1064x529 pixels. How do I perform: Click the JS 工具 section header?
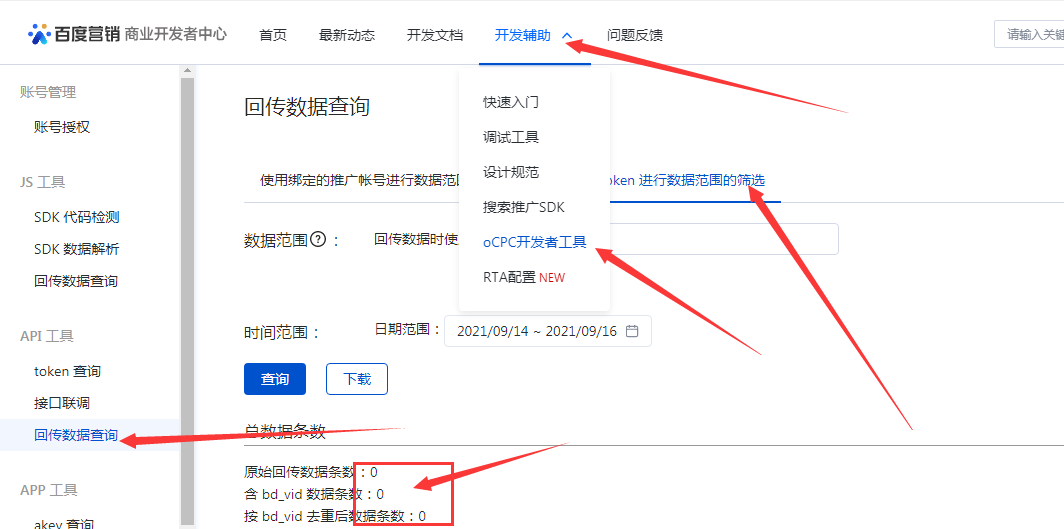click(x=43, y=182)
